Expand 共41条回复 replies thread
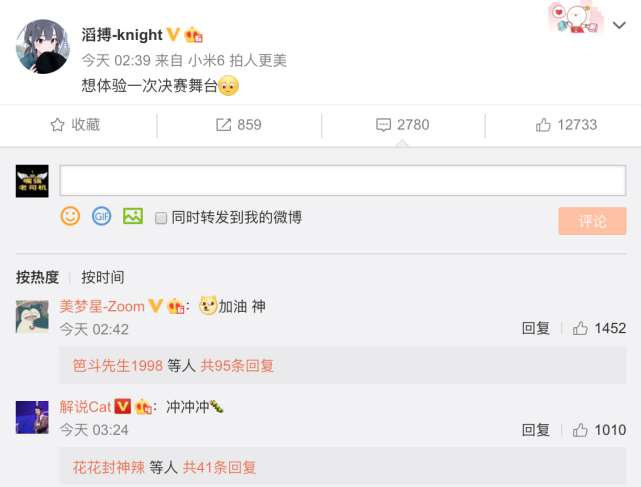This screenshot has height=487, width=641. coord(220,467)
